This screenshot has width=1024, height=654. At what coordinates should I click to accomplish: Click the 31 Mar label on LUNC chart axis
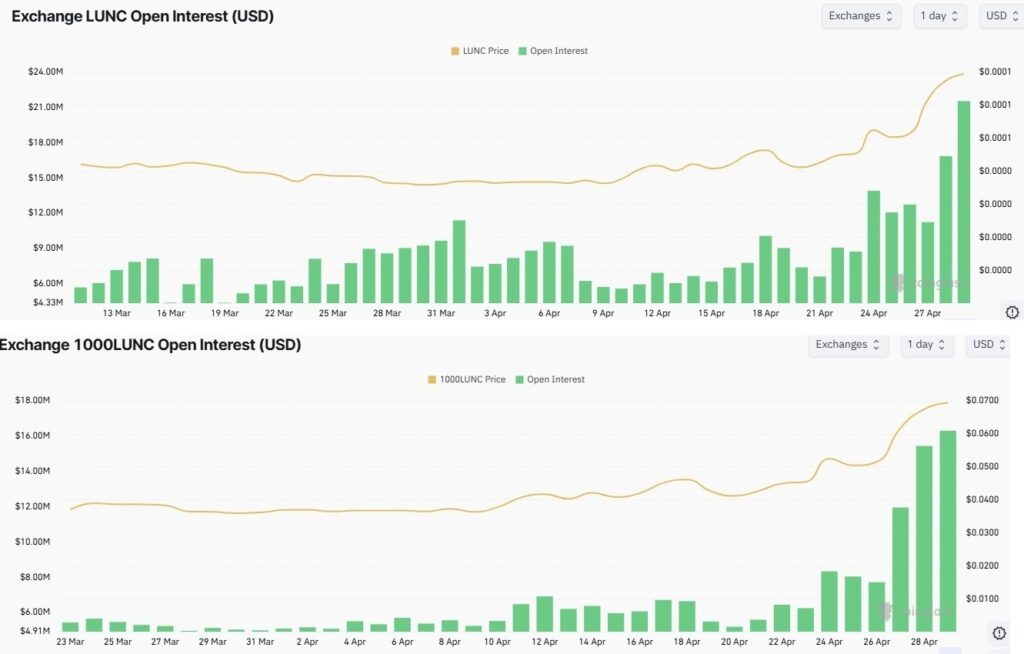(441, 313)
